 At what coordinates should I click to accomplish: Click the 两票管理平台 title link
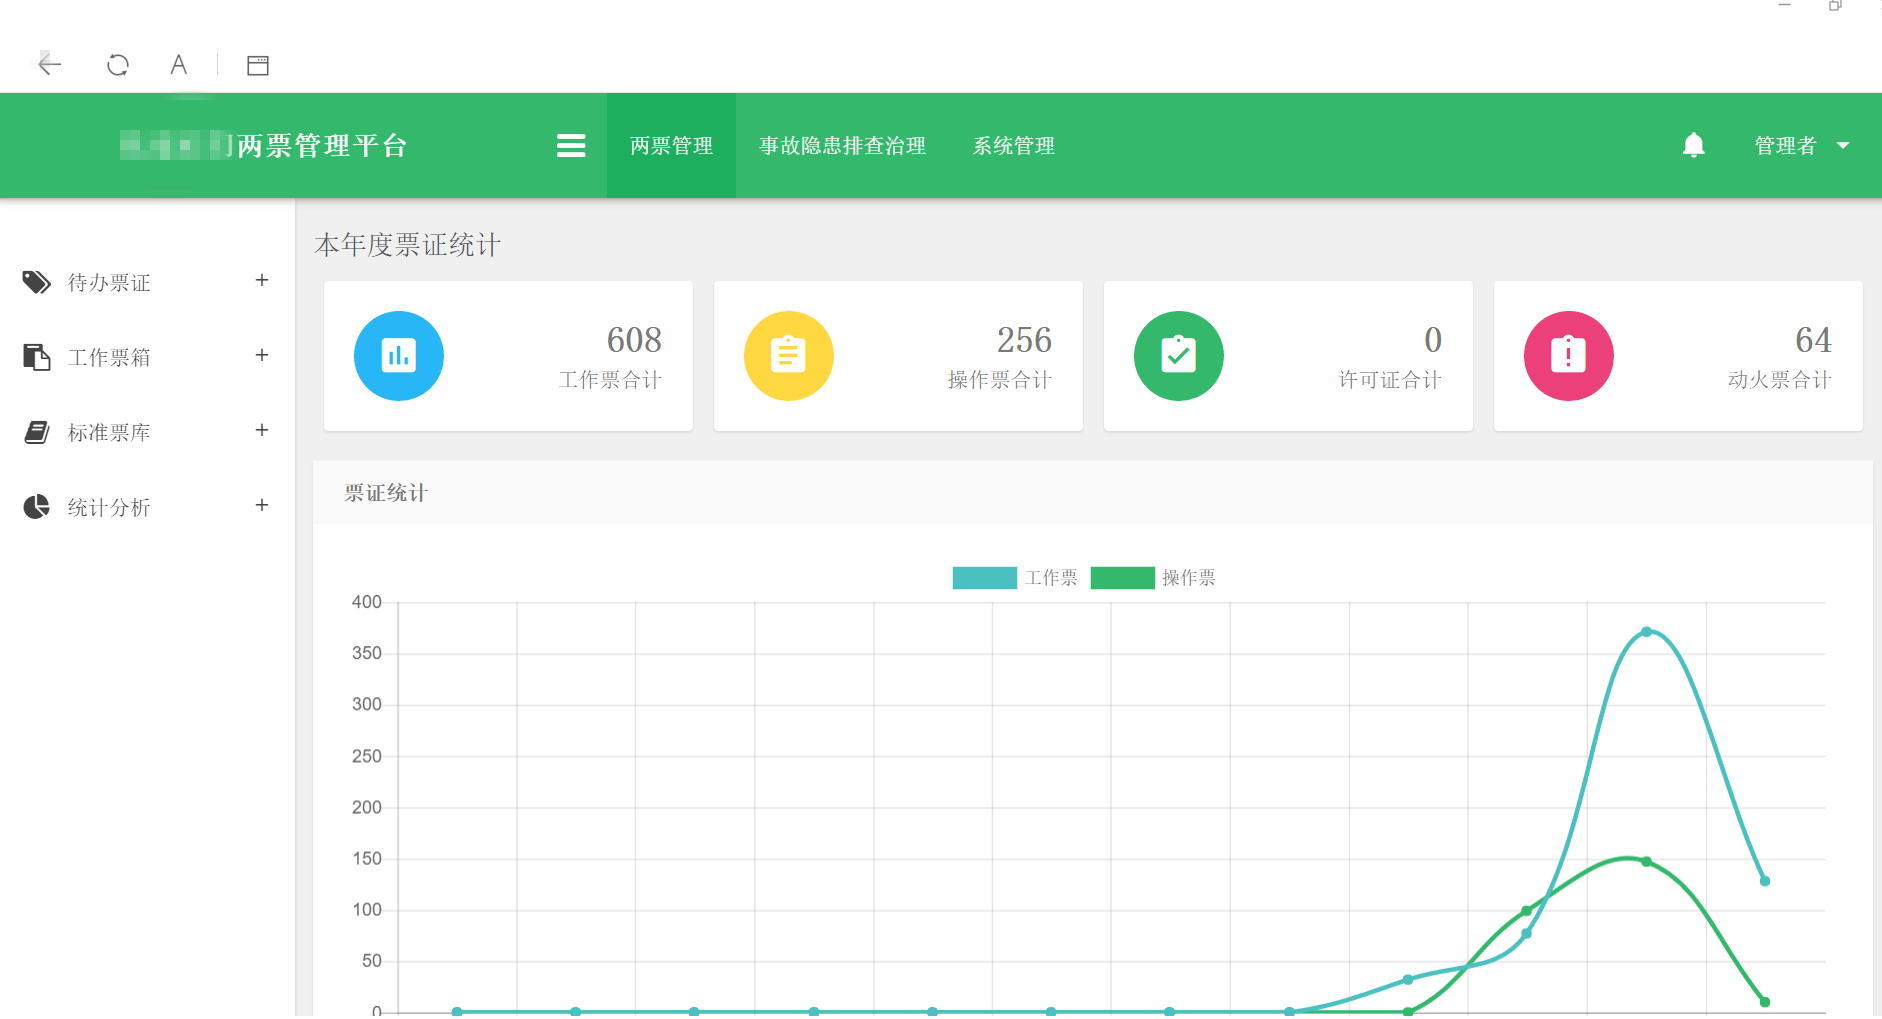[322, 146]
